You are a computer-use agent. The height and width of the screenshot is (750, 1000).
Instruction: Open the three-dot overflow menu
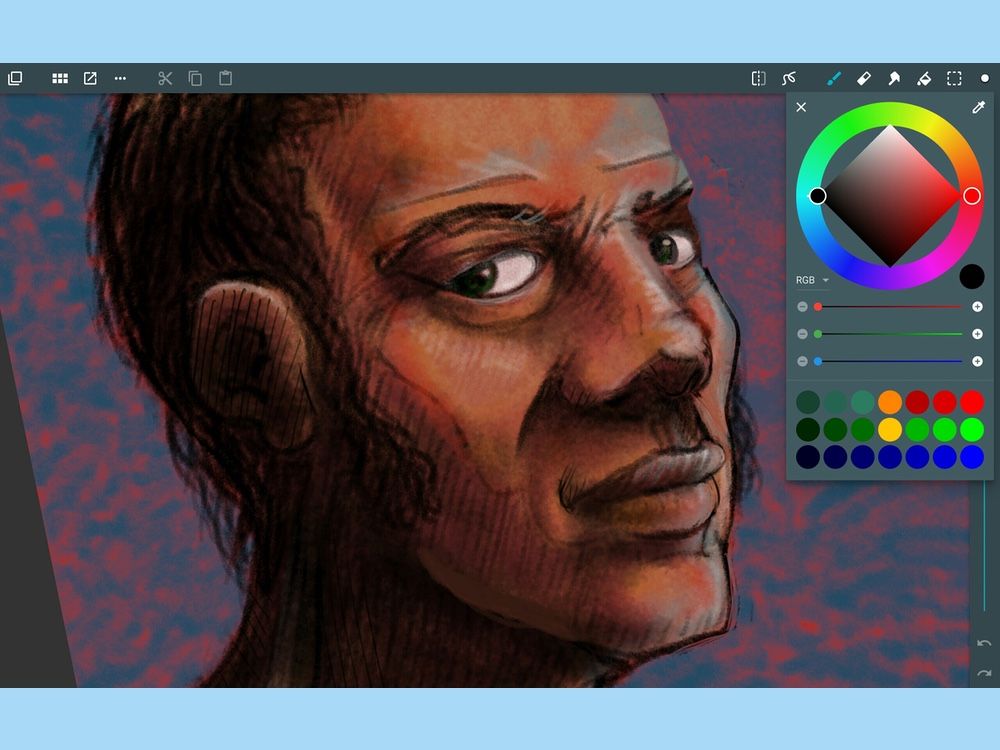point(120,78)
